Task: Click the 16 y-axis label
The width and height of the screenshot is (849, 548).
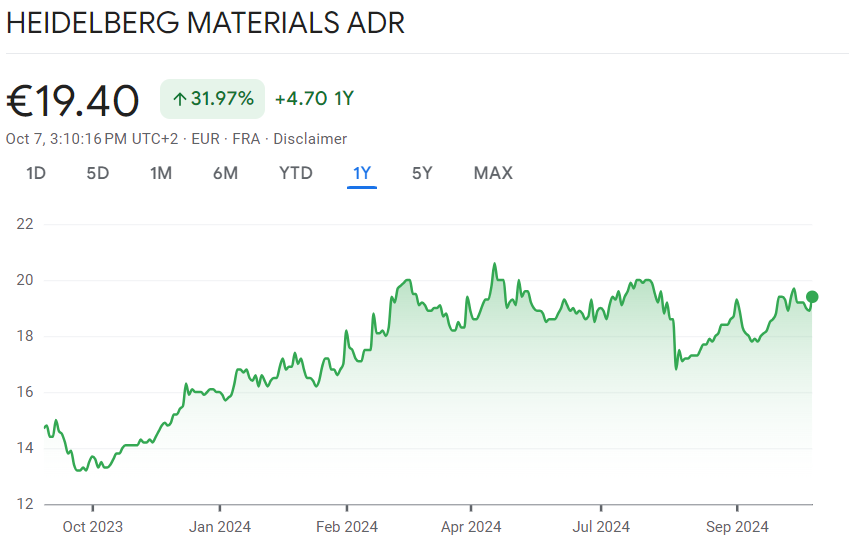Action: (25, 392)
